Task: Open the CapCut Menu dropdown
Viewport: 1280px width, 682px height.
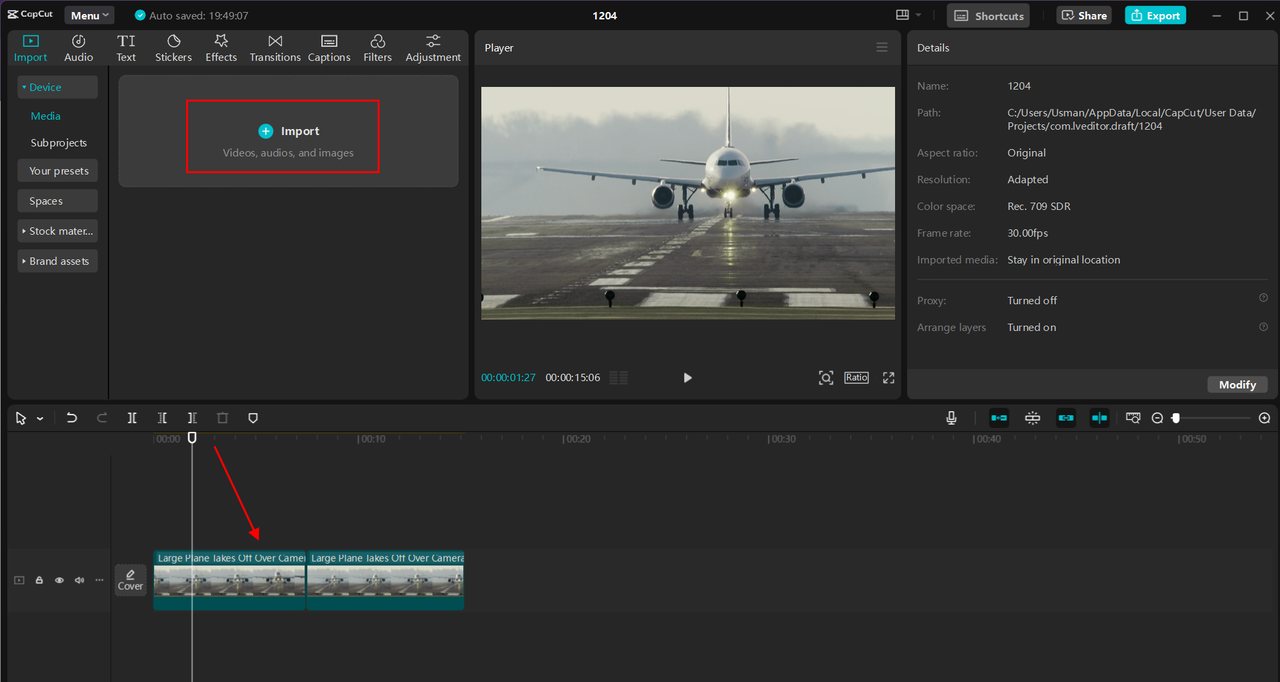Action: click(x=89, y=15)
